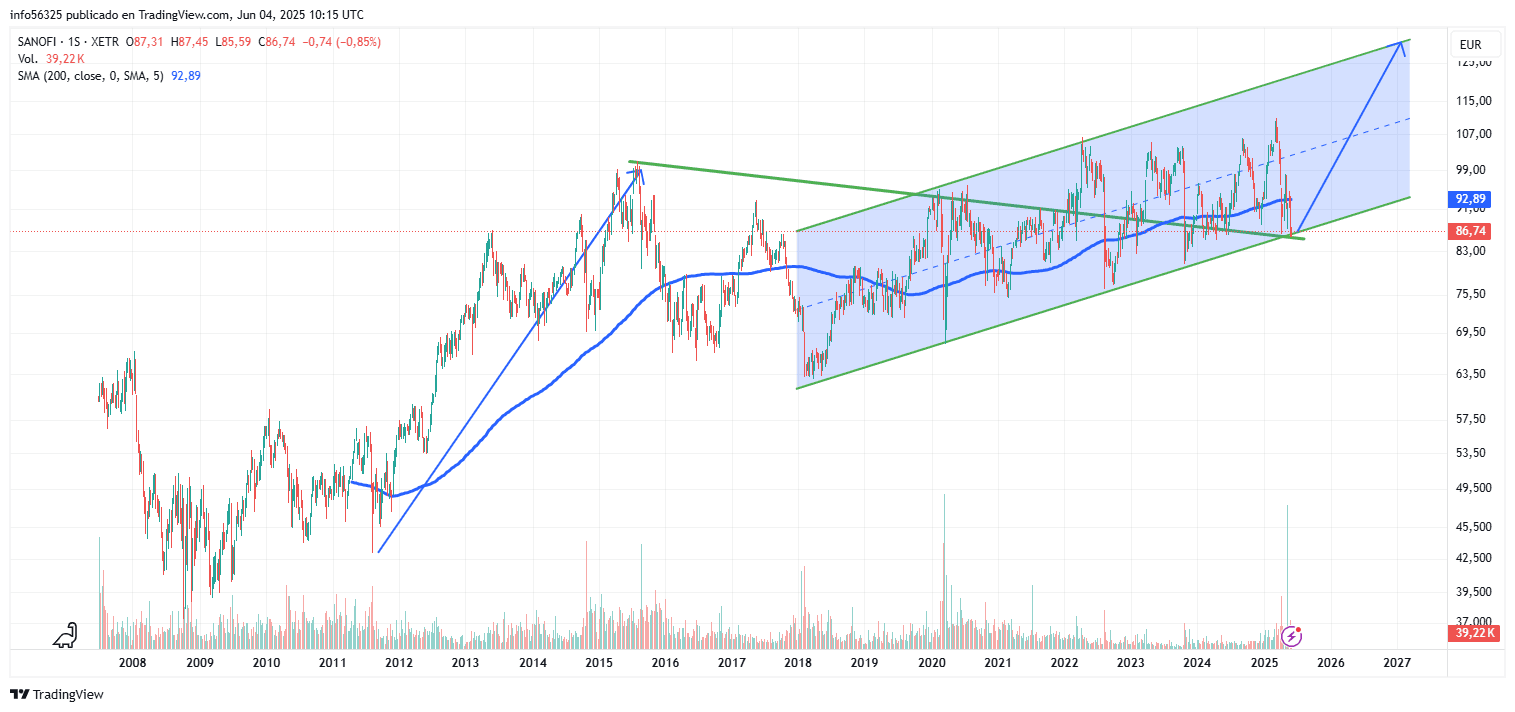Click the close value C86,74 in the legend
Screen dimensions: 1515x712
pos(276,42)
